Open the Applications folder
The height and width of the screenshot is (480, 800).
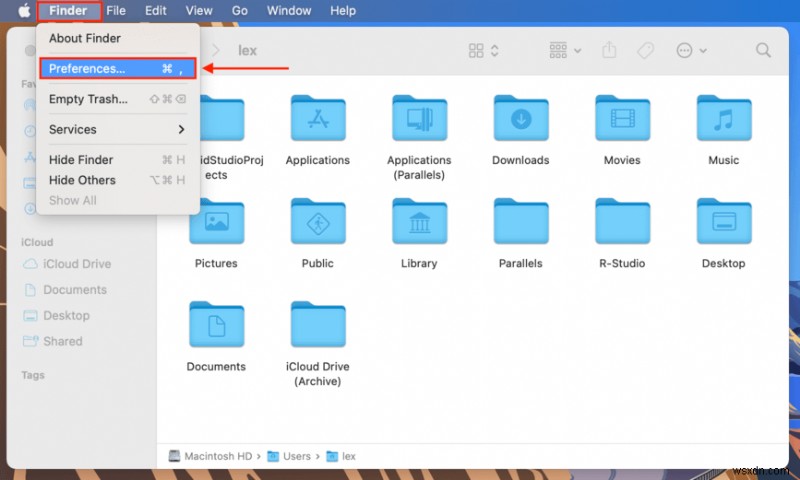tap(318, 118)
